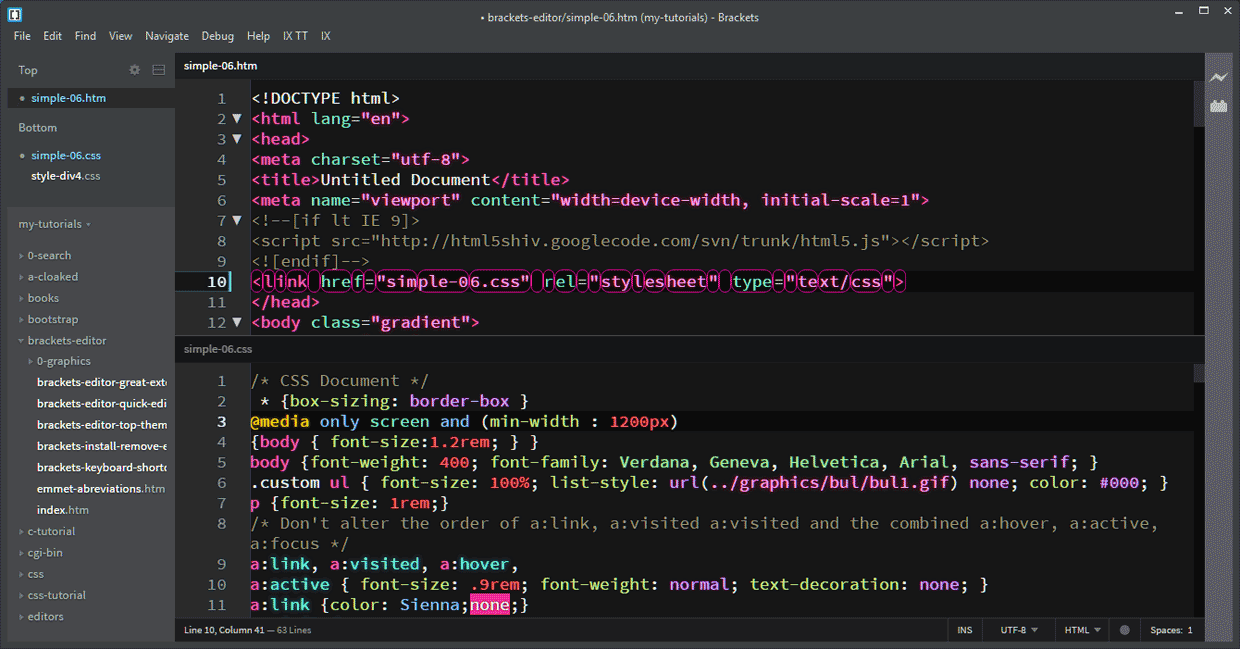
Task: Open the brackets-editor-great-ext file in tree
Action: pos(101,383)
